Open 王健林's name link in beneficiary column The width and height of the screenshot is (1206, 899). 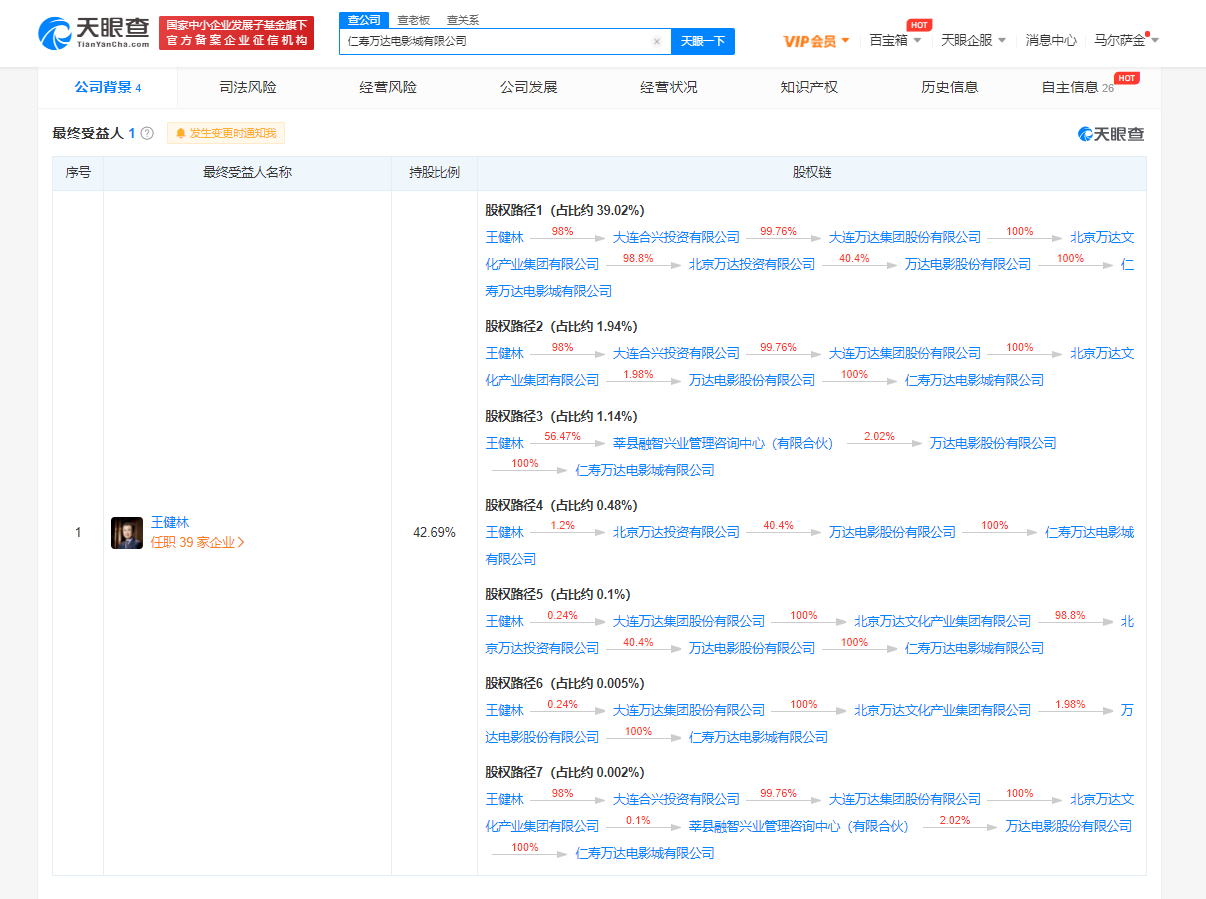[169, 522]
